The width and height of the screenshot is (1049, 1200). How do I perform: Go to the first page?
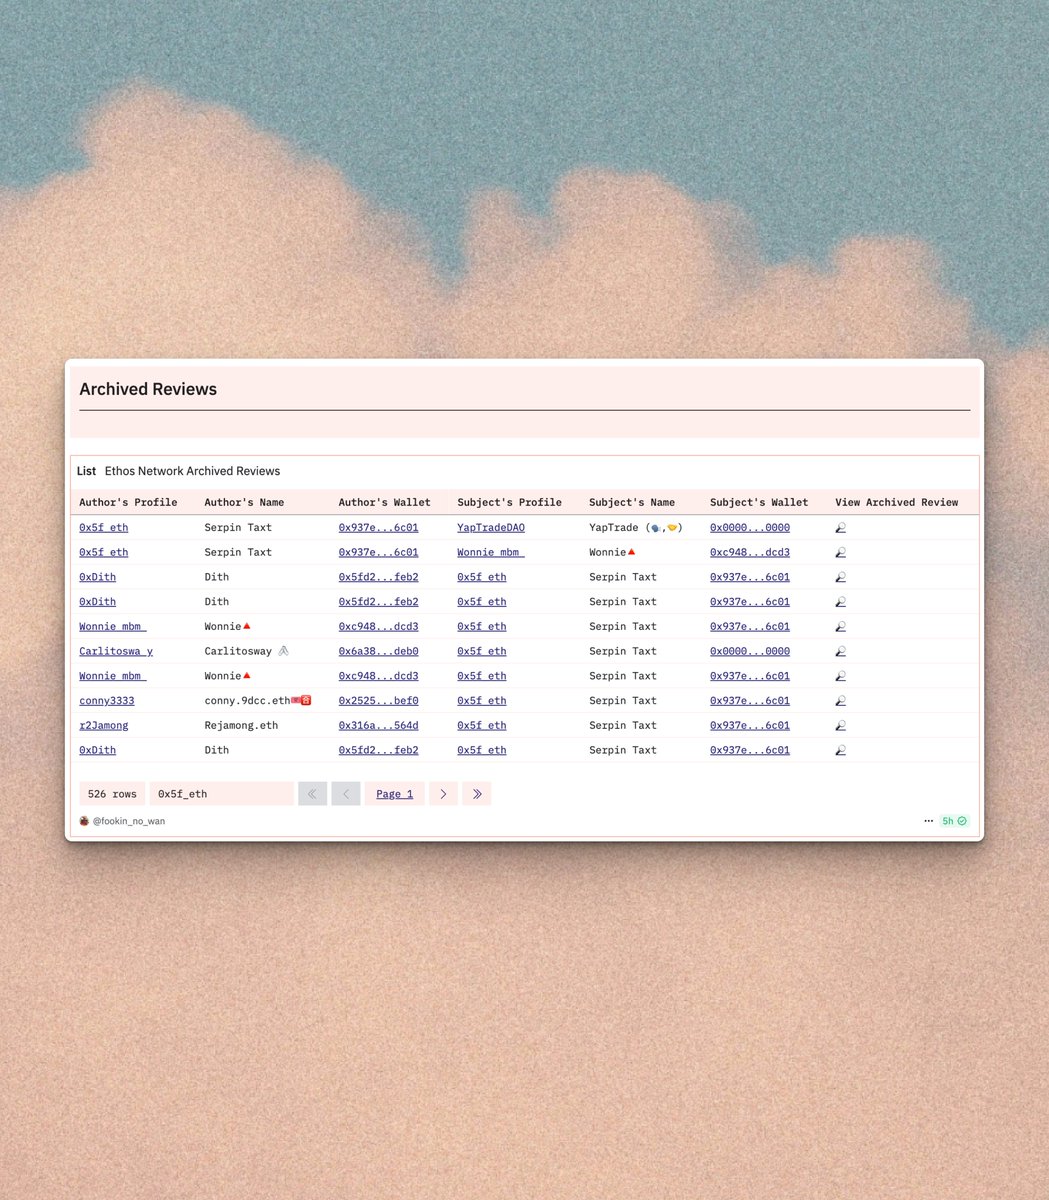pyautogui.click(x=312, y=794)
